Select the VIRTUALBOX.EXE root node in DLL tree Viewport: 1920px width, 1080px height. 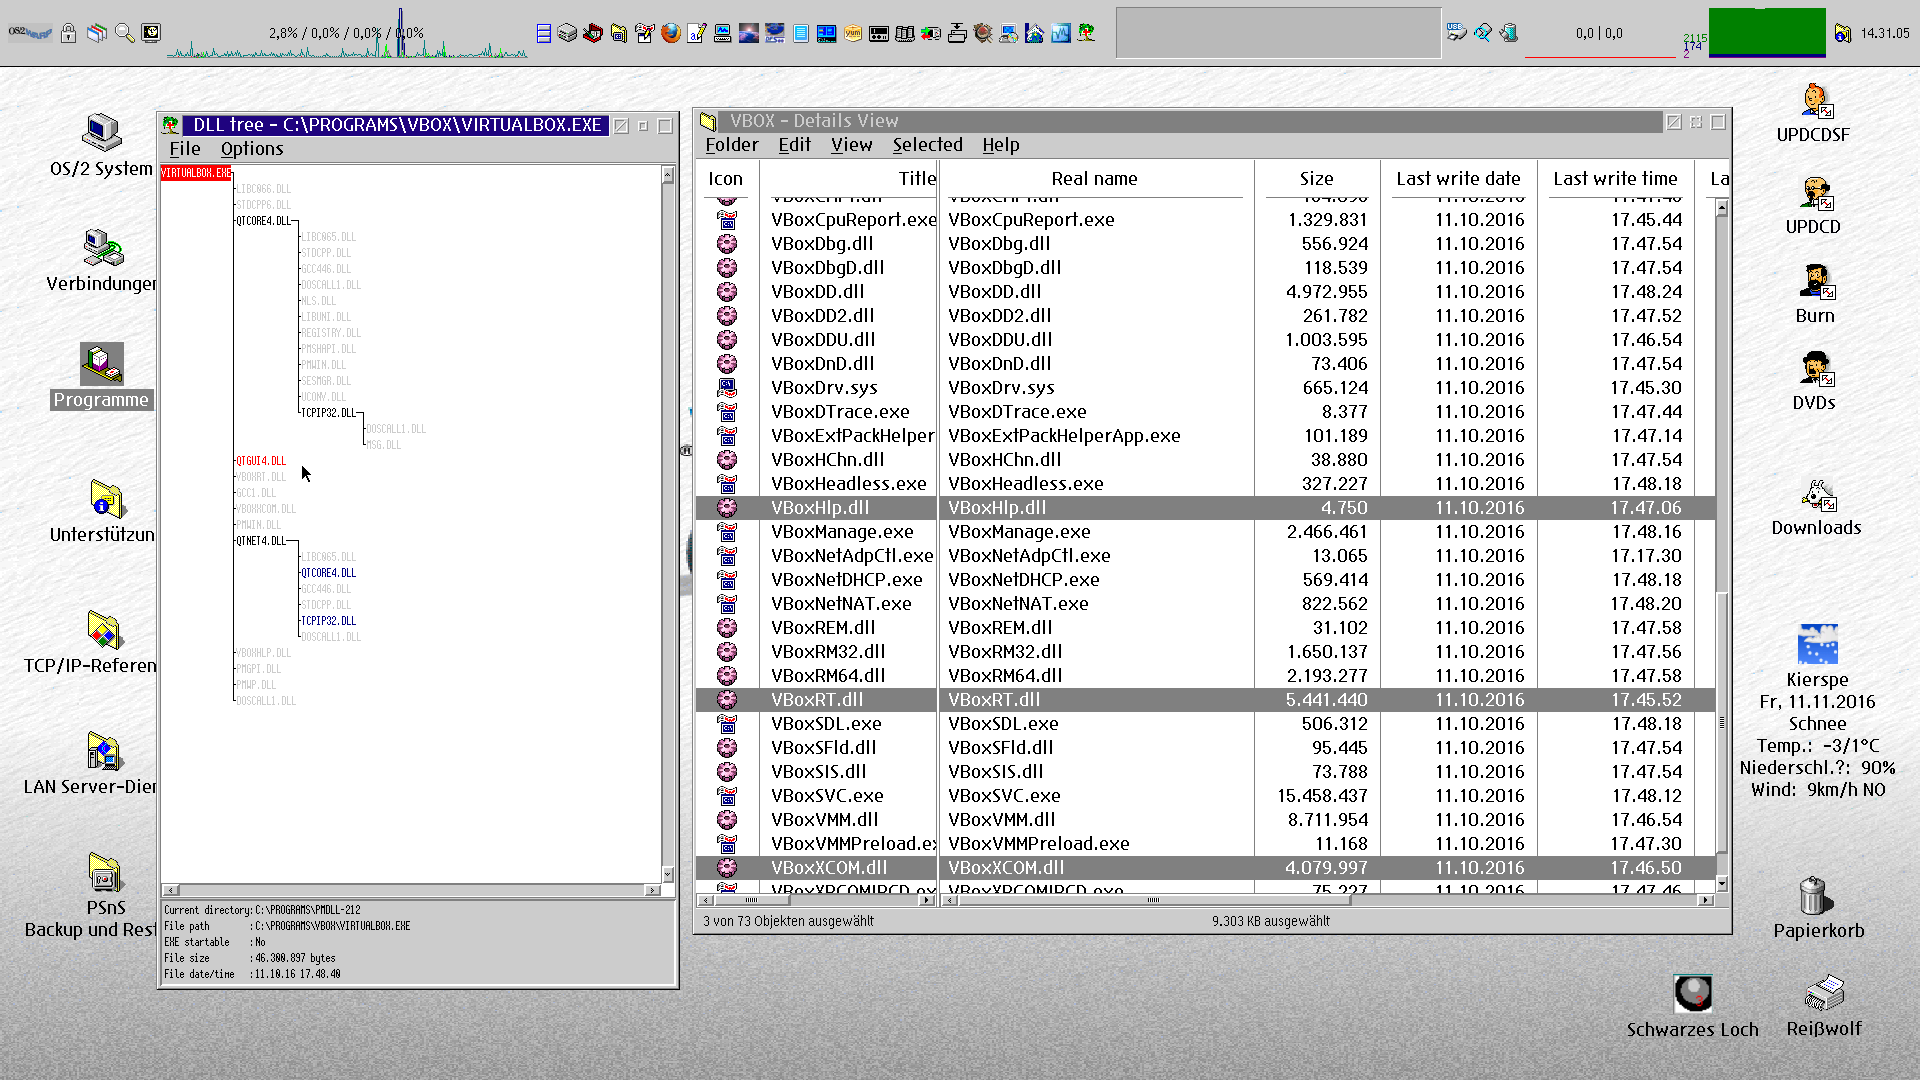click(196, 173)
